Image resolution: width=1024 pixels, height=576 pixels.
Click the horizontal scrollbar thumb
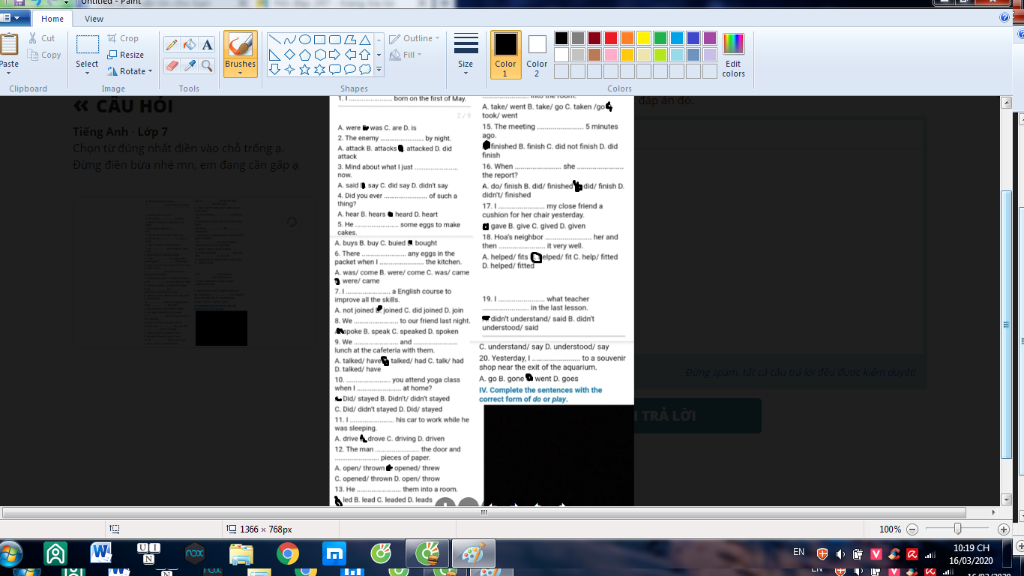click(x=483, y=513)
